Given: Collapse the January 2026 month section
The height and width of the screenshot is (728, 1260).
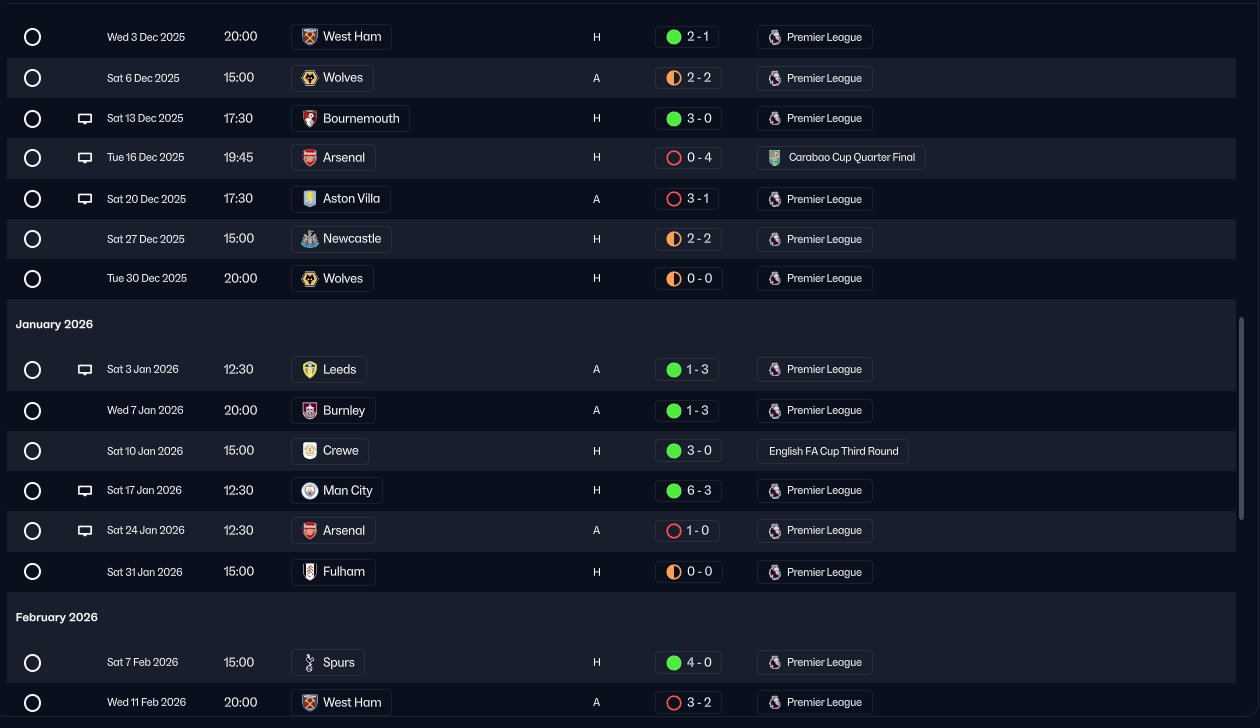Looking at the screenshot, I should (x=54, y=325).
